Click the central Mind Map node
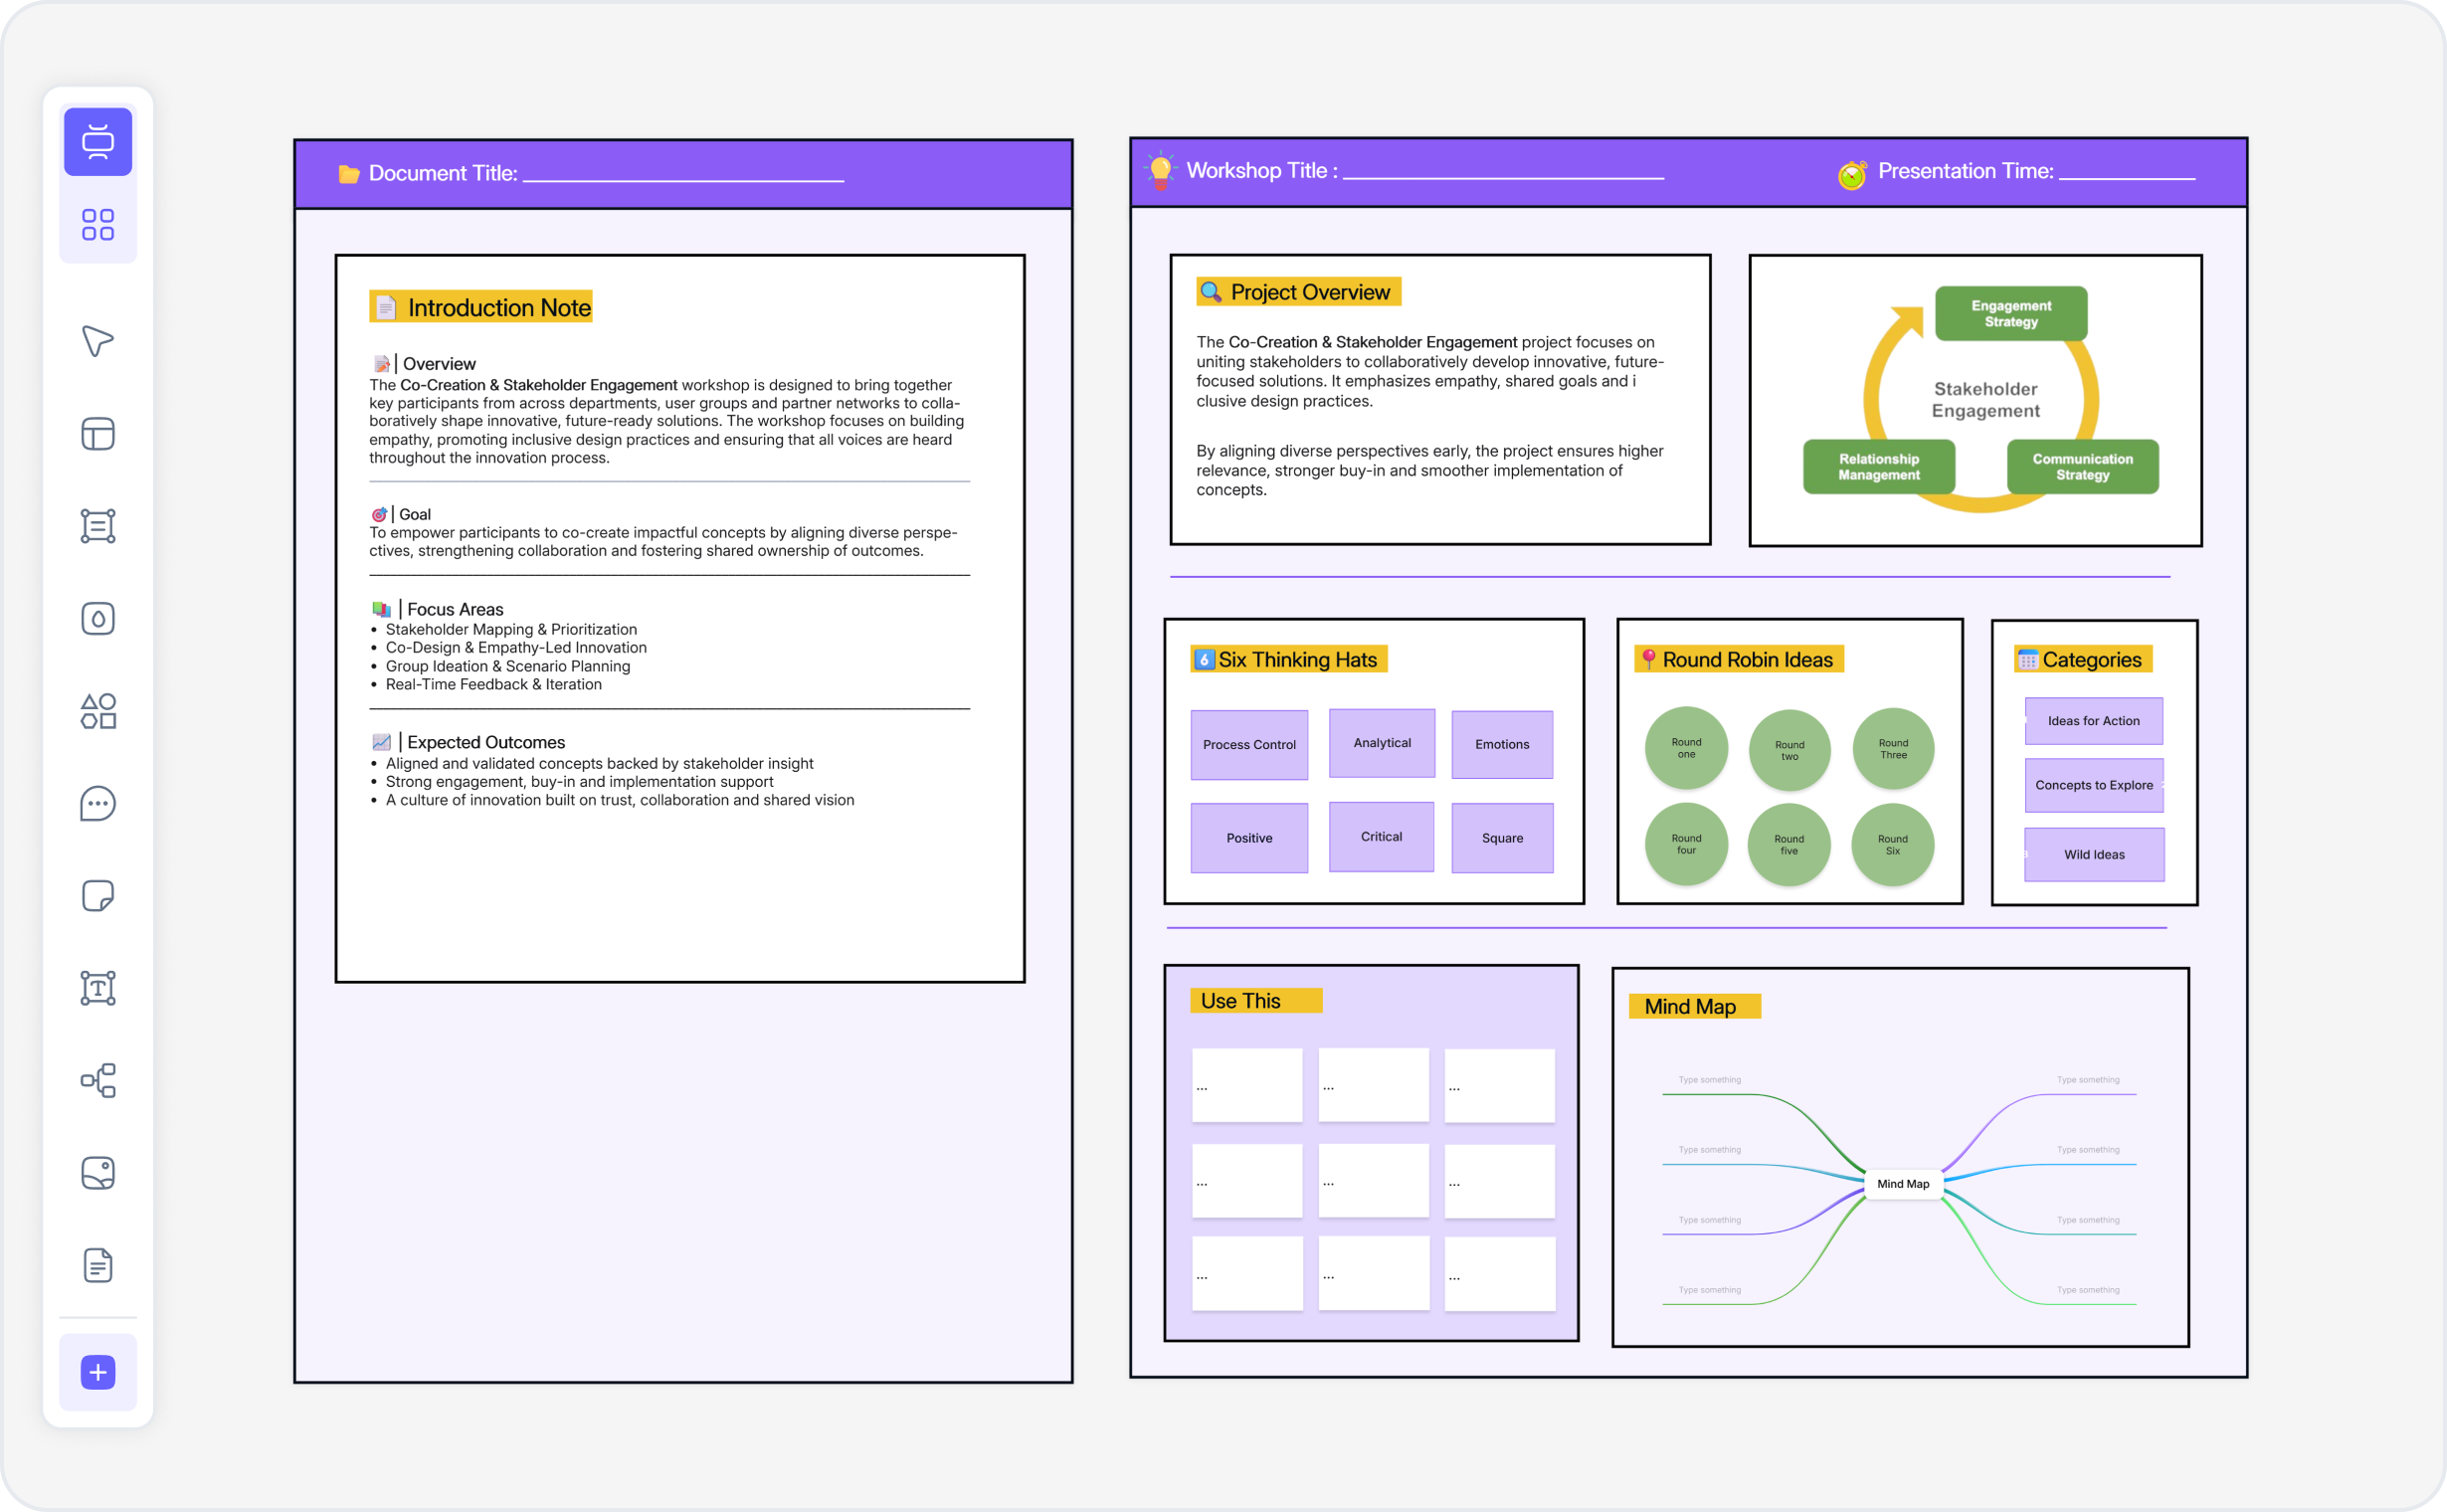The width and height of the screenshot is (2447, 1512). pos(1903,1184)
